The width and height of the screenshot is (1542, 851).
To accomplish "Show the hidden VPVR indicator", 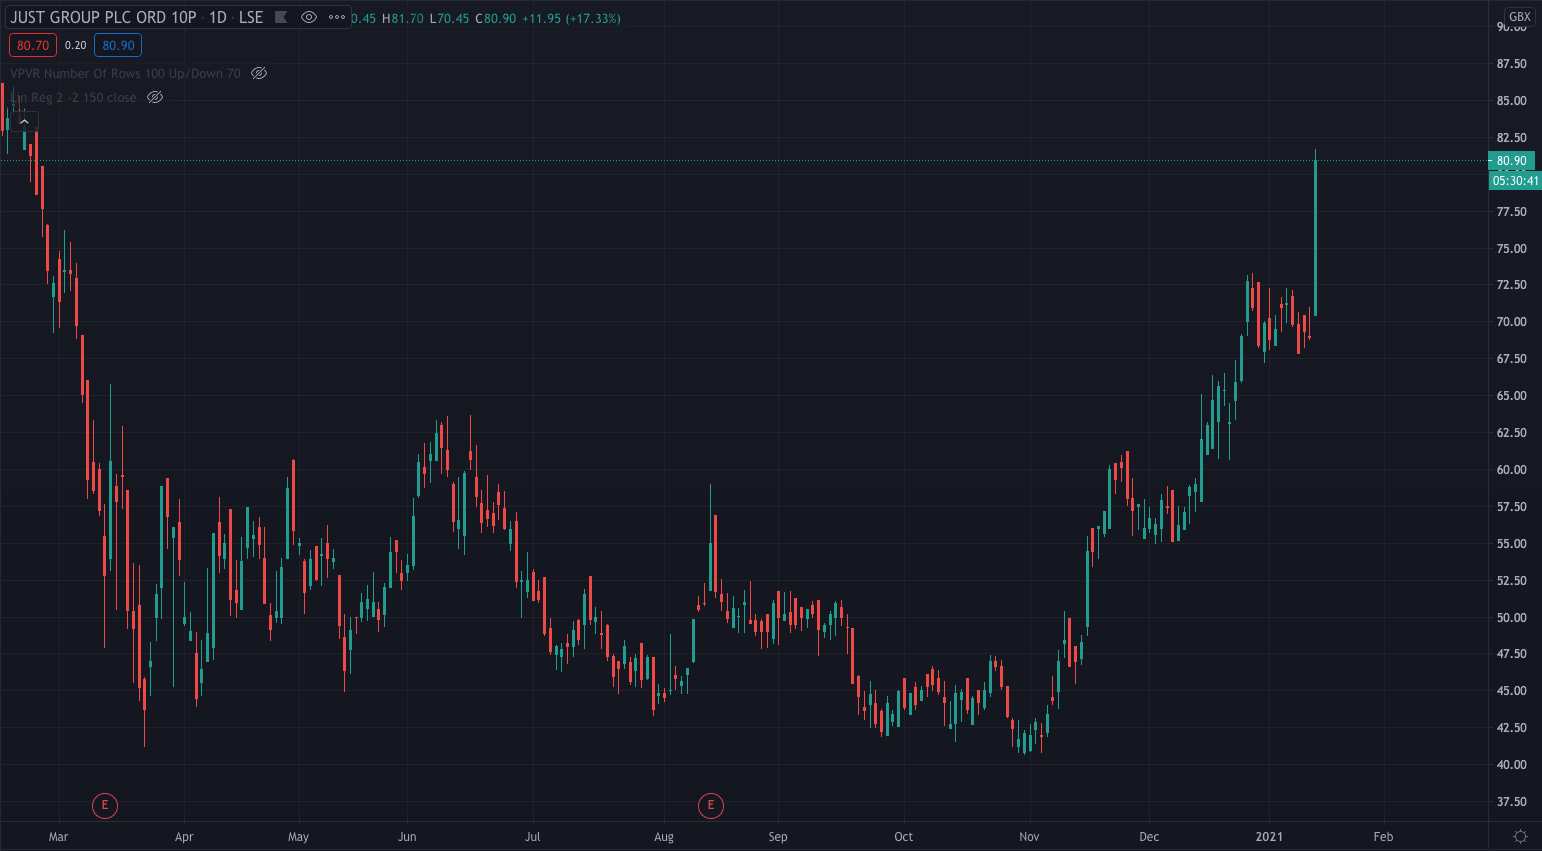I will (x=259, y=73).
